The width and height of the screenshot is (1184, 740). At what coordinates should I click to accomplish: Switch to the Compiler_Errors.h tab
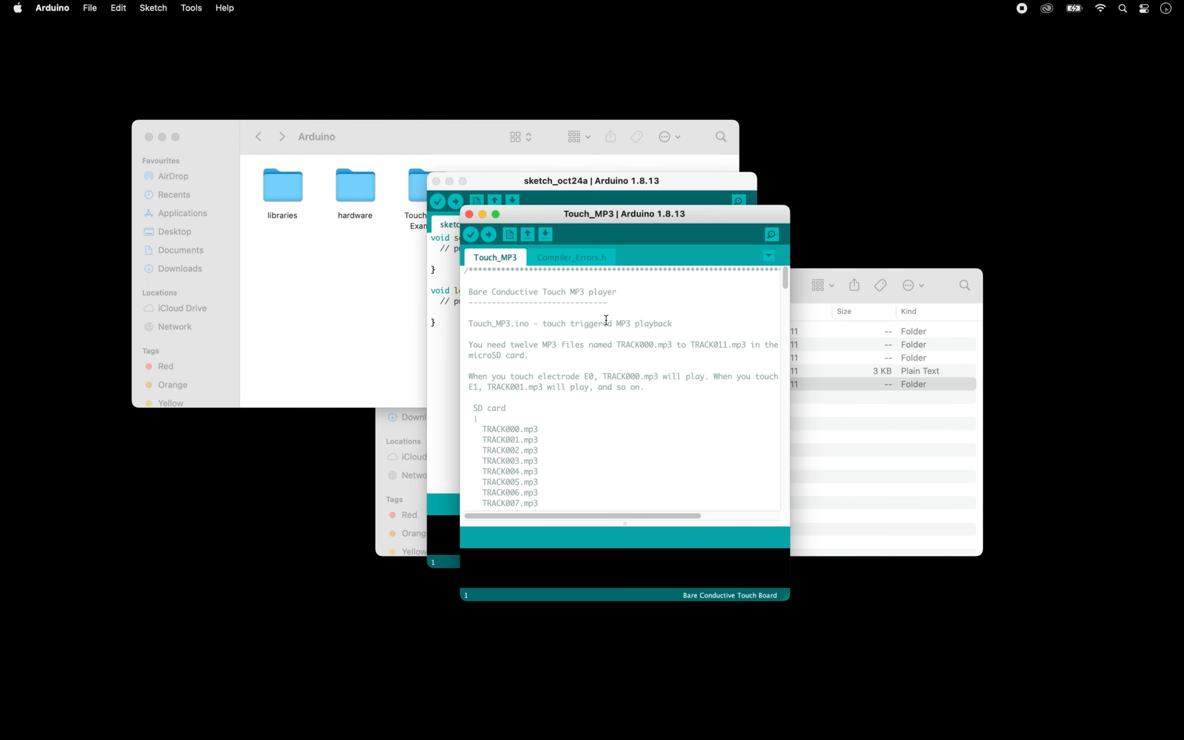point(572,257)
